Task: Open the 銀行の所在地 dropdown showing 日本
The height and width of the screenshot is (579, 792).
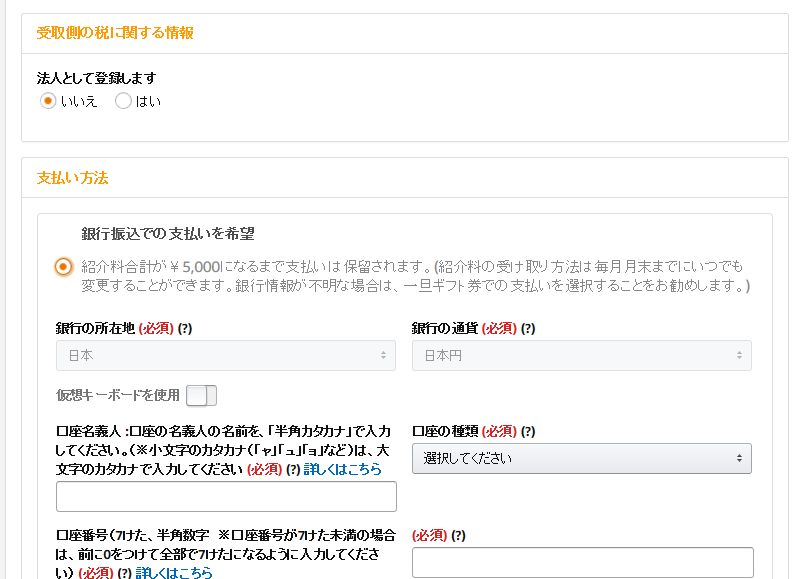Action: point(226,355)
